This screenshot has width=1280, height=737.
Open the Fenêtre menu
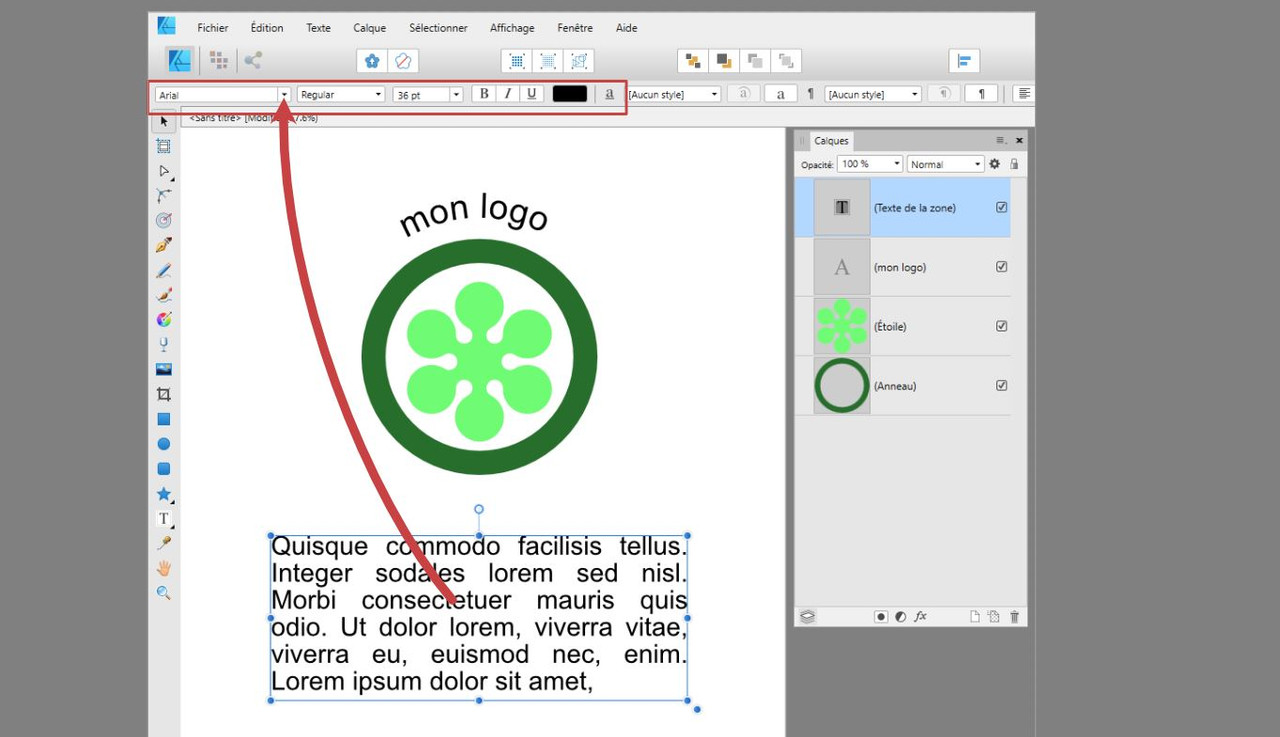pyautogui.click(x=575, y=28)
